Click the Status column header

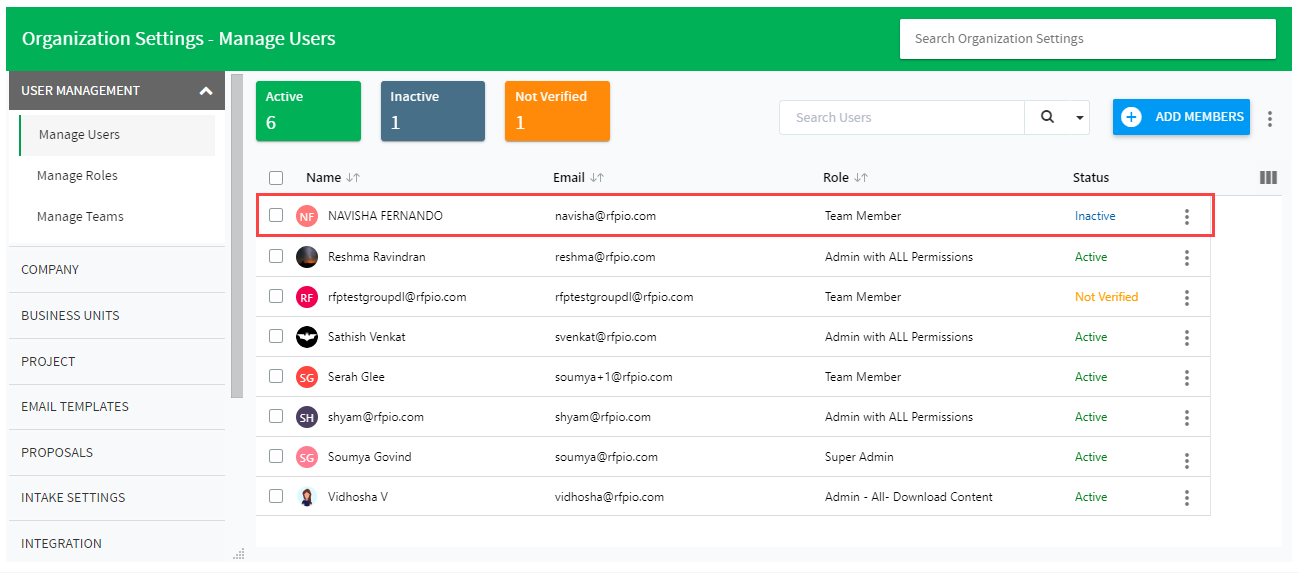[x=1091, y=178]
